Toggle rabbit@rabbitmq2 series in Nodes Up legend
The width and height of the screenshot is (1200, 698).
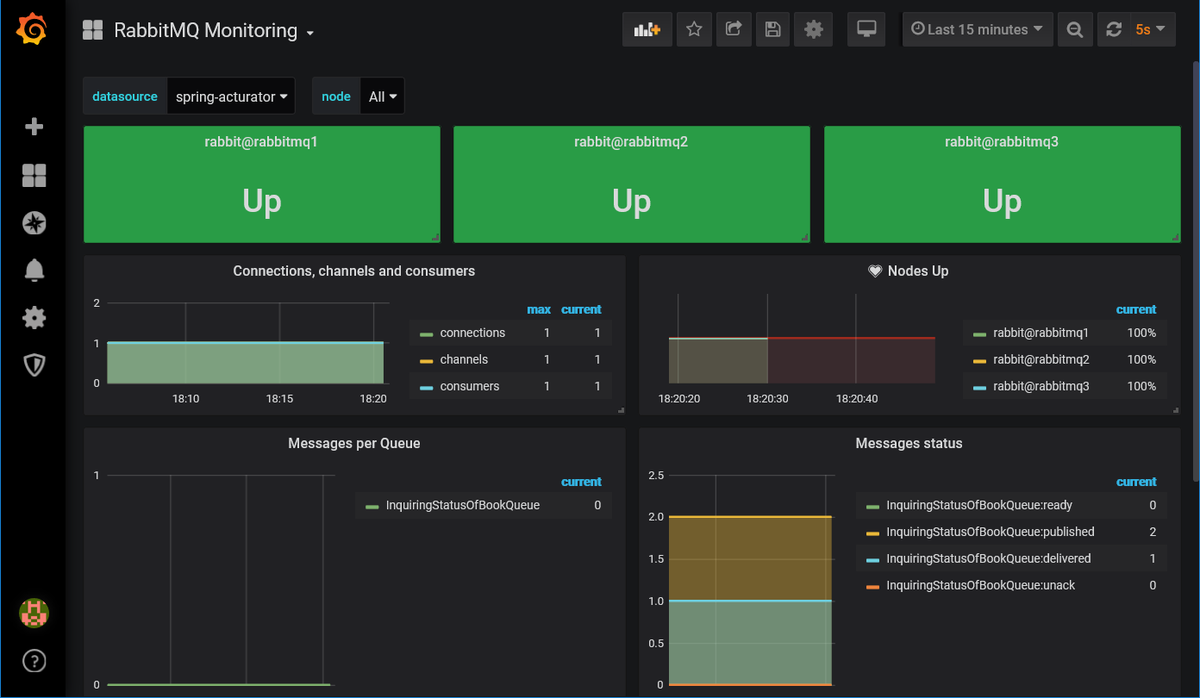pos(1041,359)
